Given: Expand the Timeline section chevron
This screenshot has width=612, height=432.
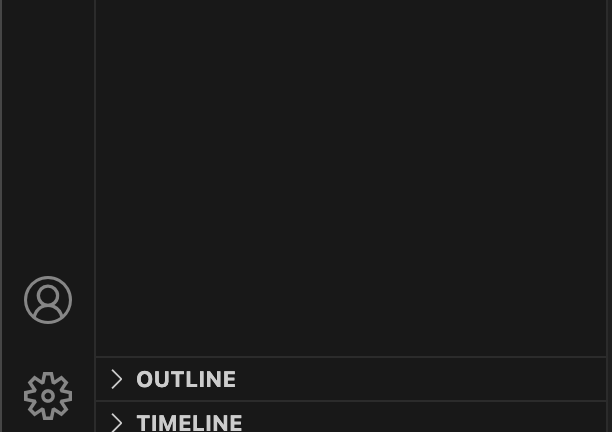Looking at the screenshot, I should [x=117, y=422].
